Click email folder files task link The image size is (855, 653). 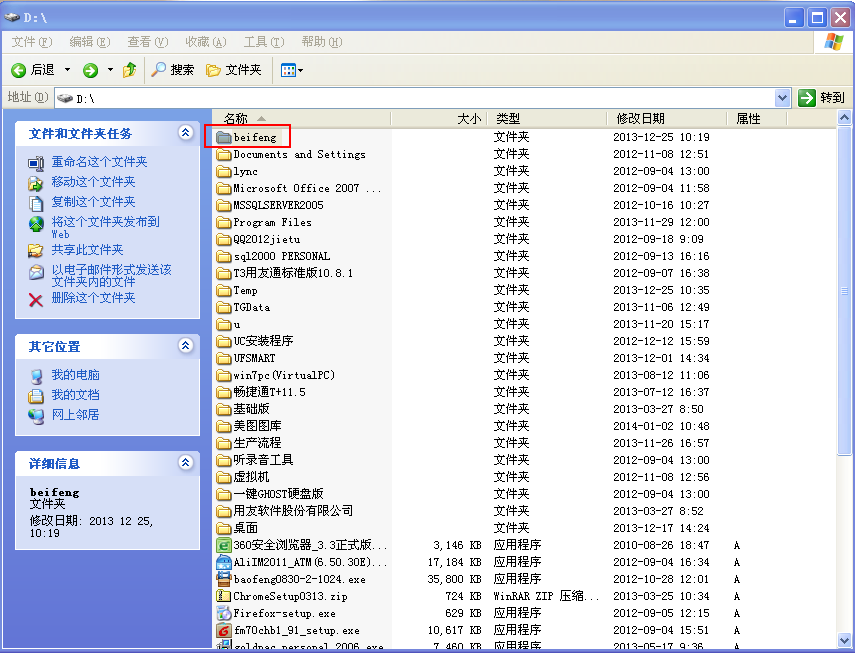click(x=111, y=275)
